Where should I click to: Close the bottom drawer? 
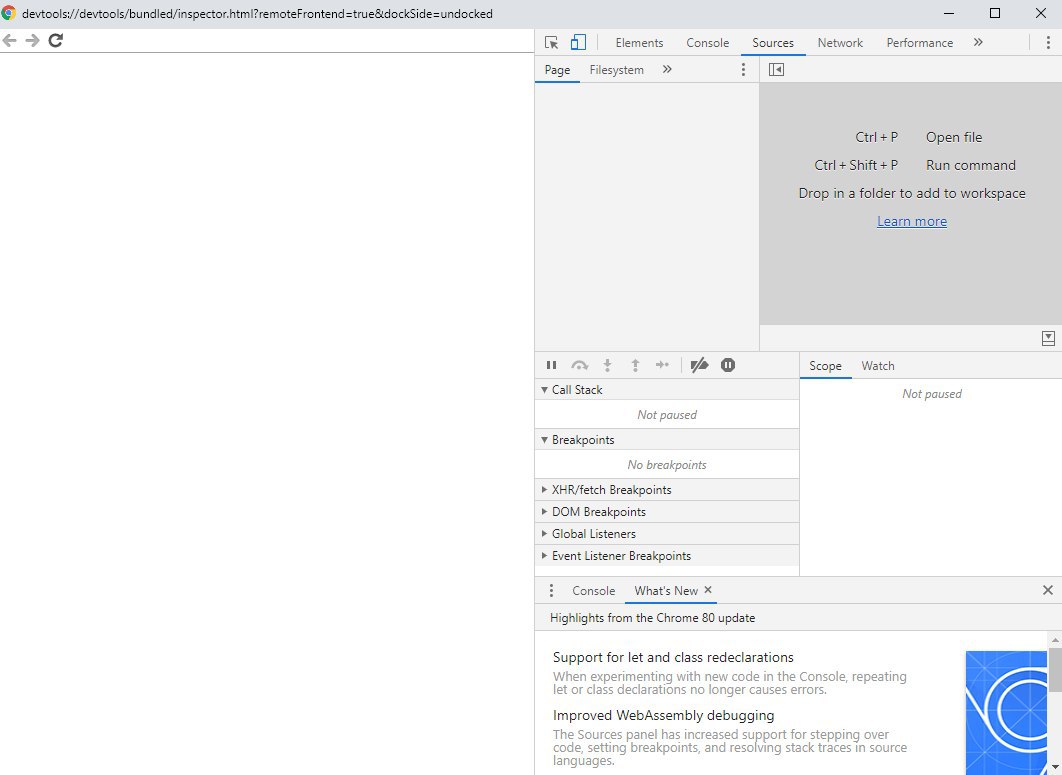pos(1048,590)
